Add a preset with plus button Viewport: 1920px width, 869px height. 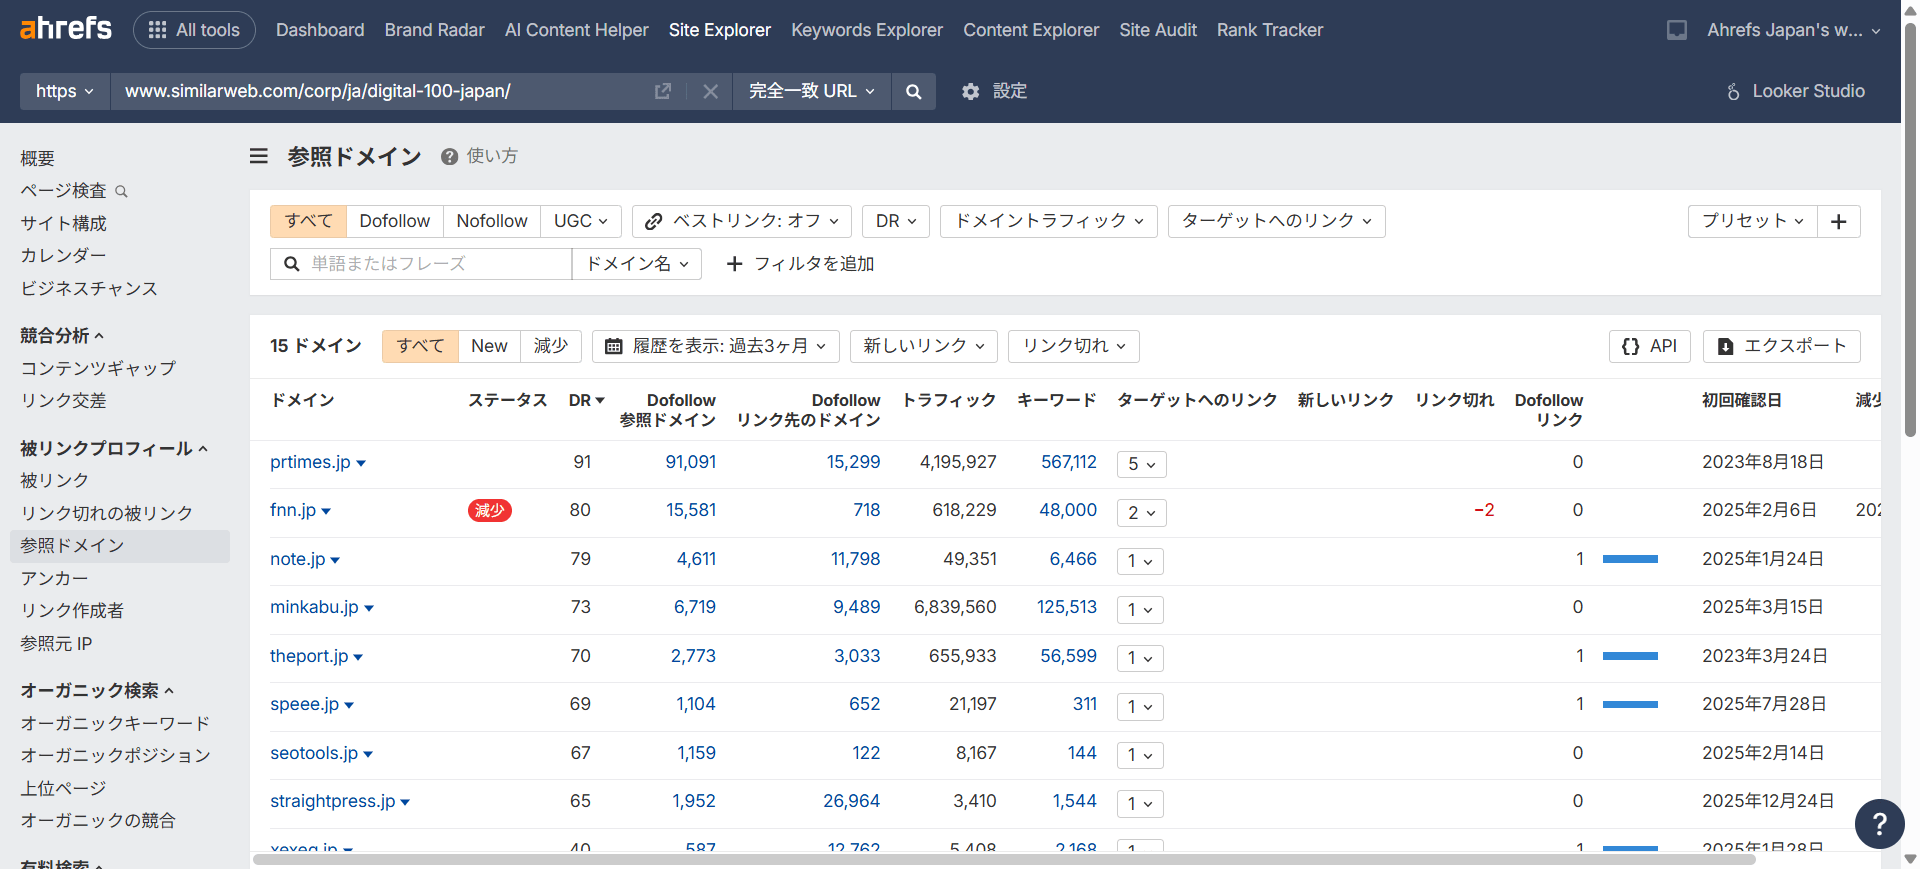pos(1839,221)
